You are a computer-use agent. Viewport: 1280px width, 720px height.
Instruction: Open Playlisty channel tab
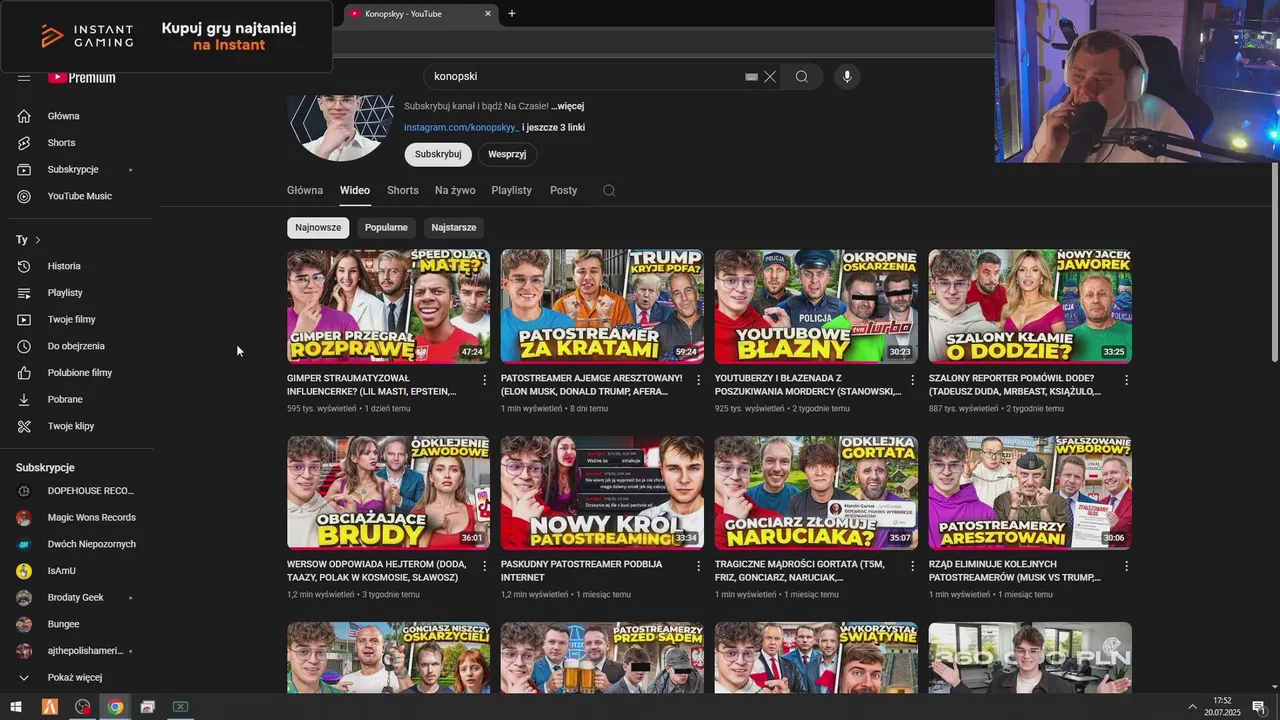coord(512,190)
